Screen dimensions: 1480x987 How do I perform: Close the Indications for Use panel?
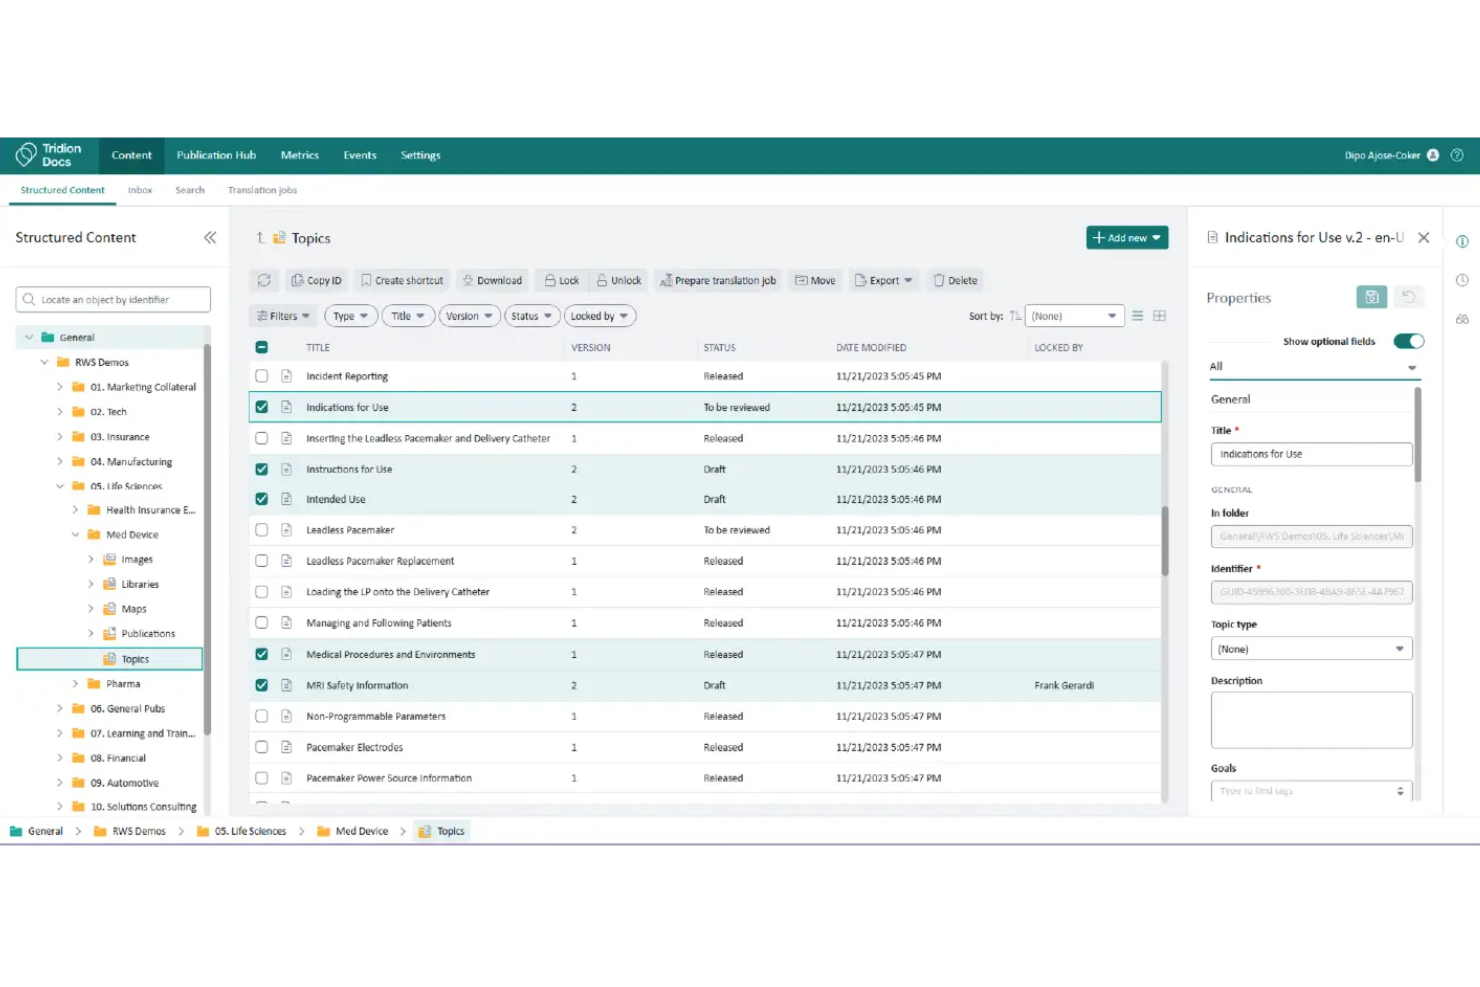click(1424, 238)
